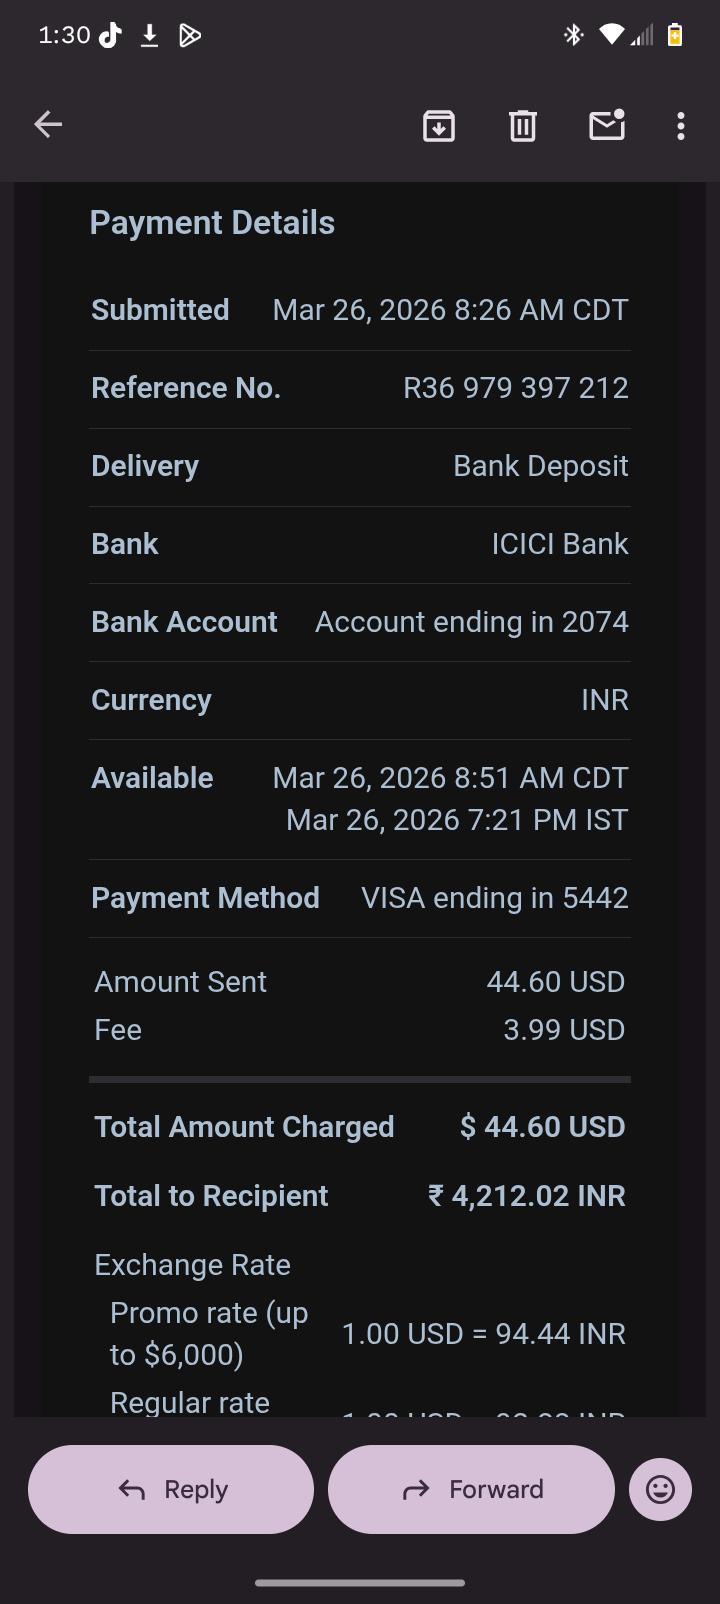Tap the Account ending in 2074 text
Viewport: 720px width, 1604px height.
point(471,622)
